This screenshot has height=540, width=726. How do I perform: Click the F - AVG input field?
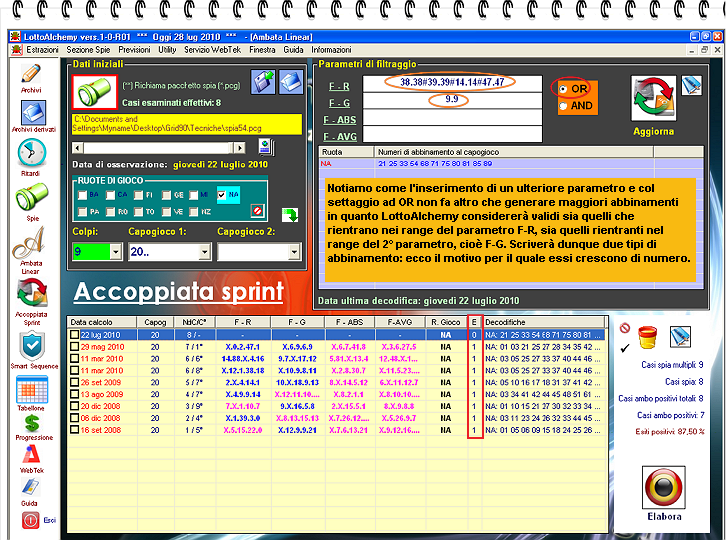pyautogui.click(x=452, y=134)
